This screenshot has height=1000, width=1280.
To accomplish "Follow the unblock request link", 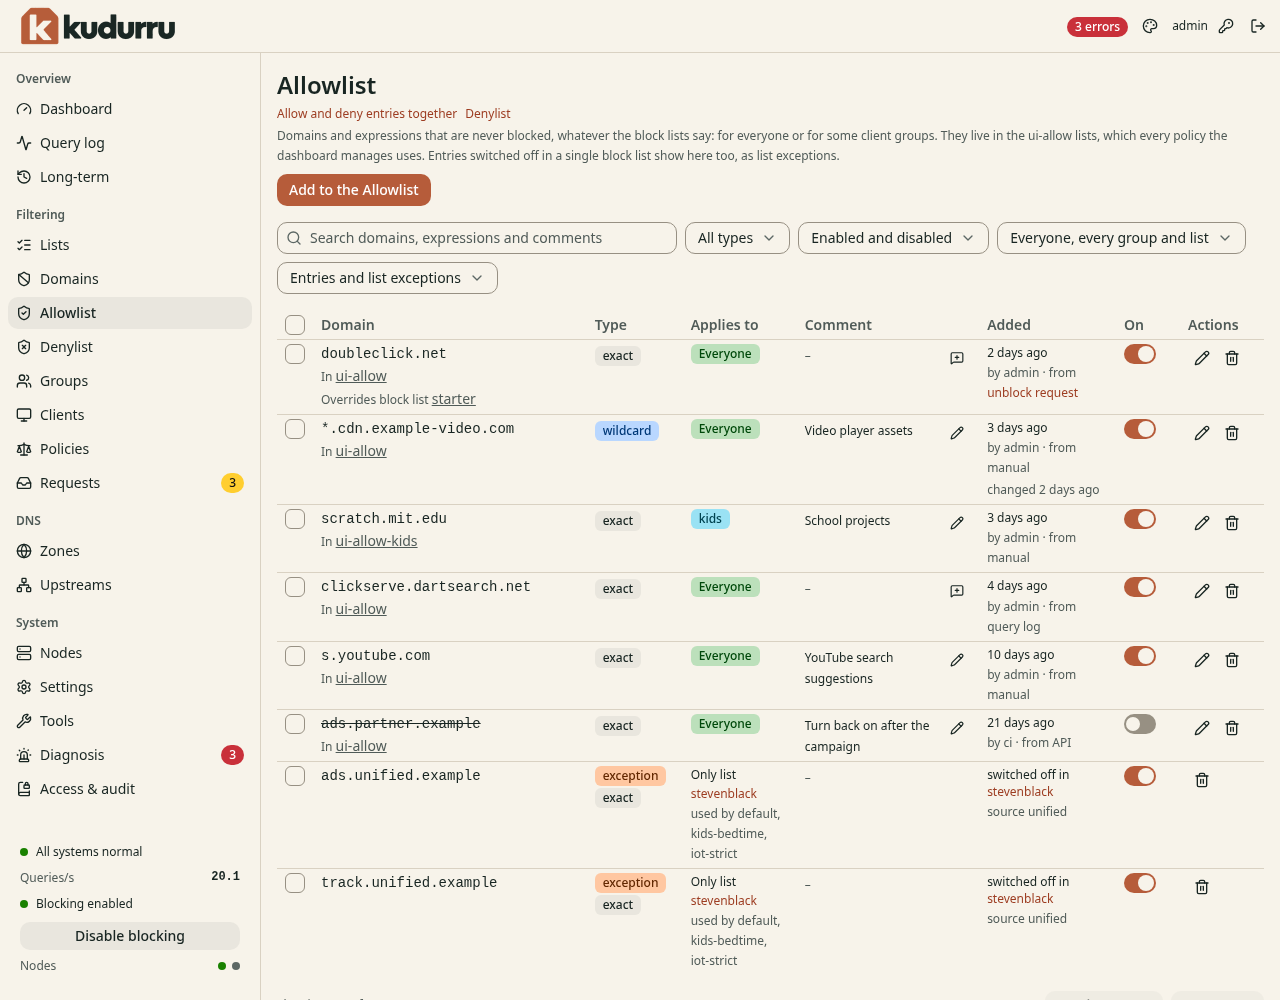I will tap(1032, 393).
